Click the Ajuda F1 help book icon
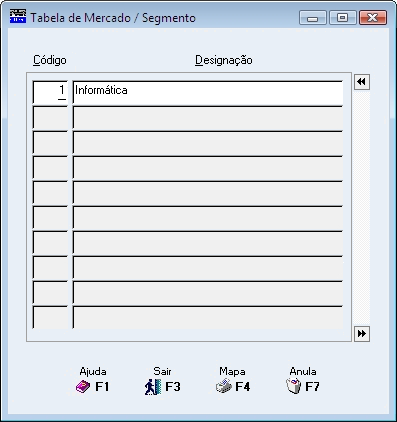397x422 pixels. (x=83, y=387)
